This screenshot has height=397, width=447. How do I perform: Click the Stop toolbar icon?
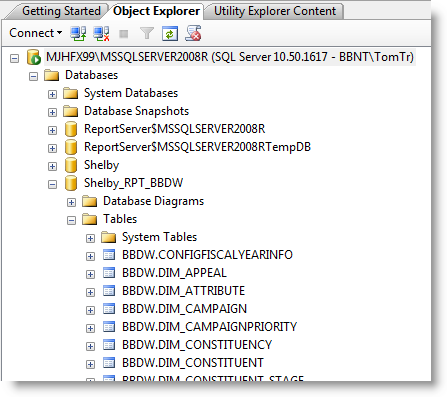pyautogui.click(x=124, y=34)
